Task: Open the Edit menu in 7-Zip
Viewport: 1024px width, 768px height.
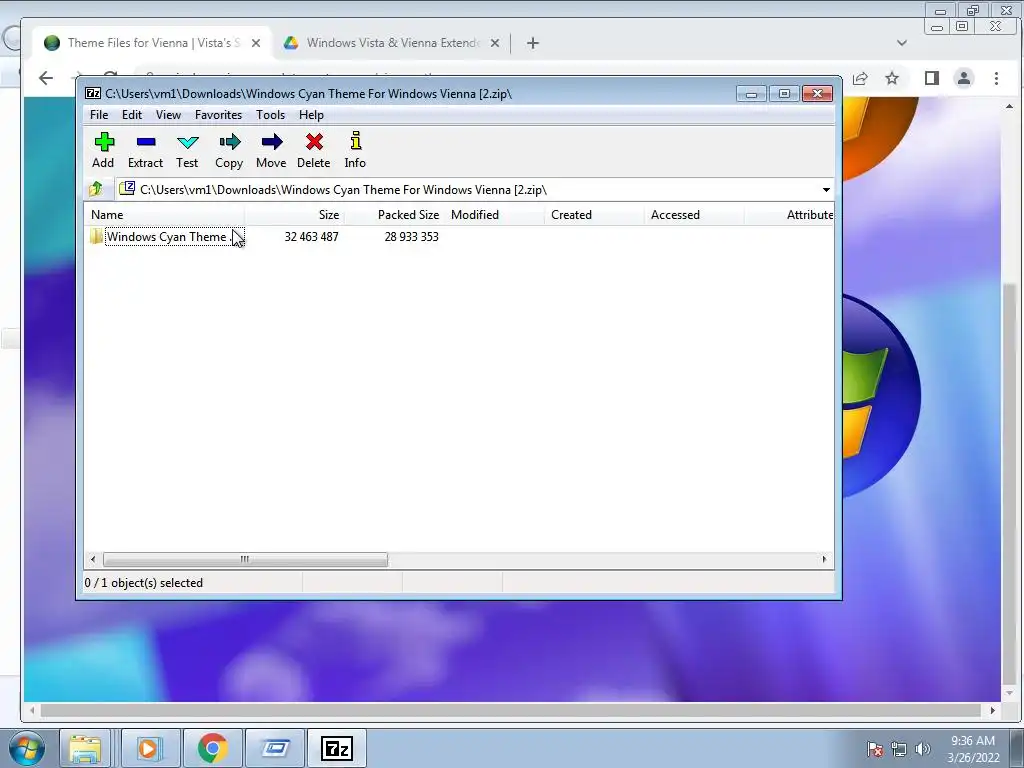Action: pyautogui.click(x=132, y=115)
